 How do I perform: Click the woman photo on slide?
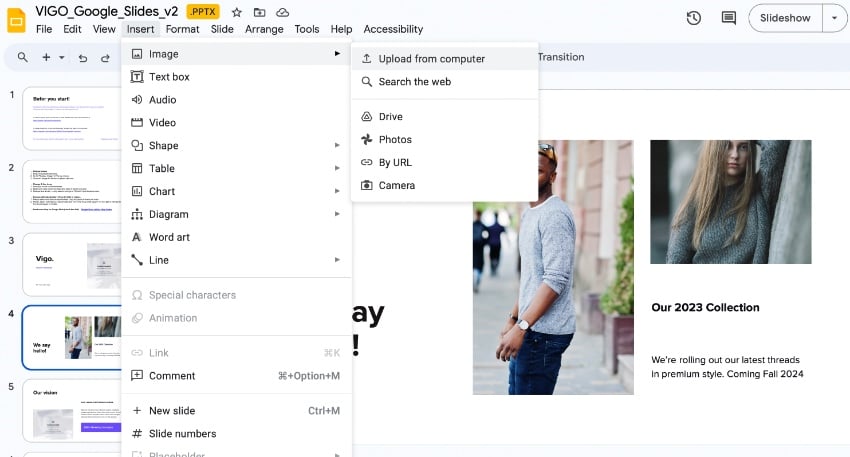pyautogui.click(x=730, y=201)
